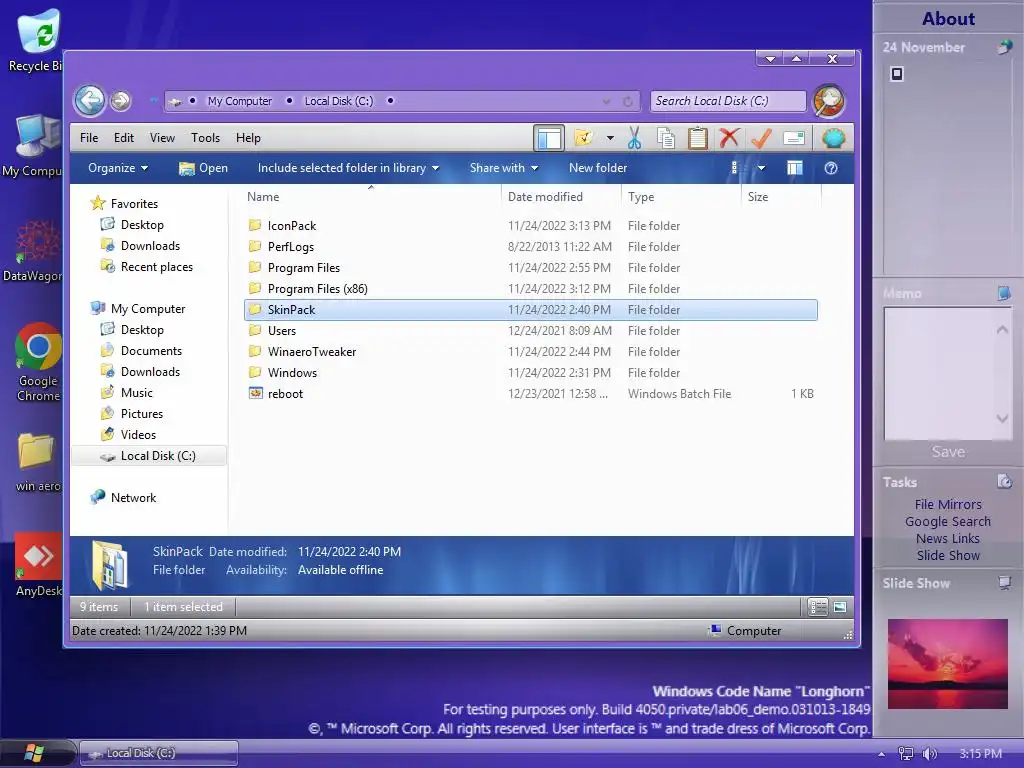Refresh the address bar location
This screenshot has width=1024, height=768.
[x=628, y=101]
